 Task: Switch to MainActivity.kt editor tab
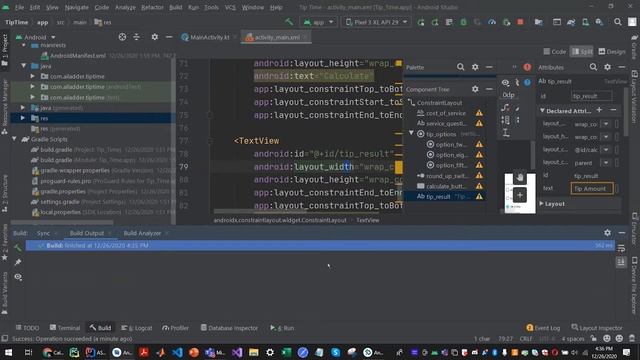point(208,37)
